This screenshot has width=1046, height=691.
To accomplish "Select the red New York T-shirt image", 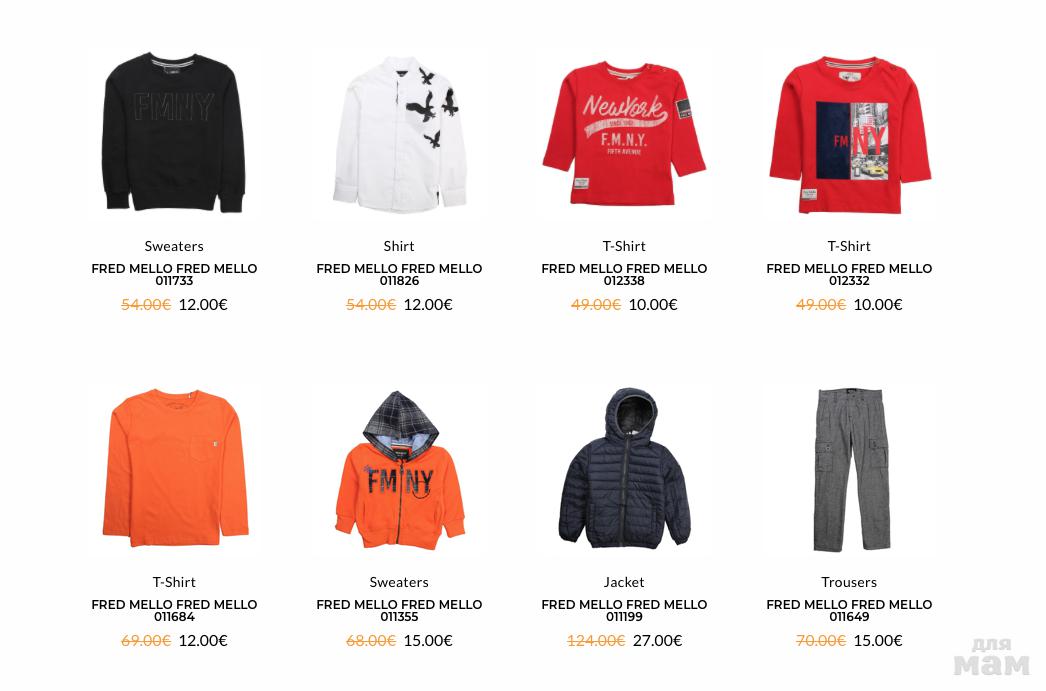I will point(624,133).
